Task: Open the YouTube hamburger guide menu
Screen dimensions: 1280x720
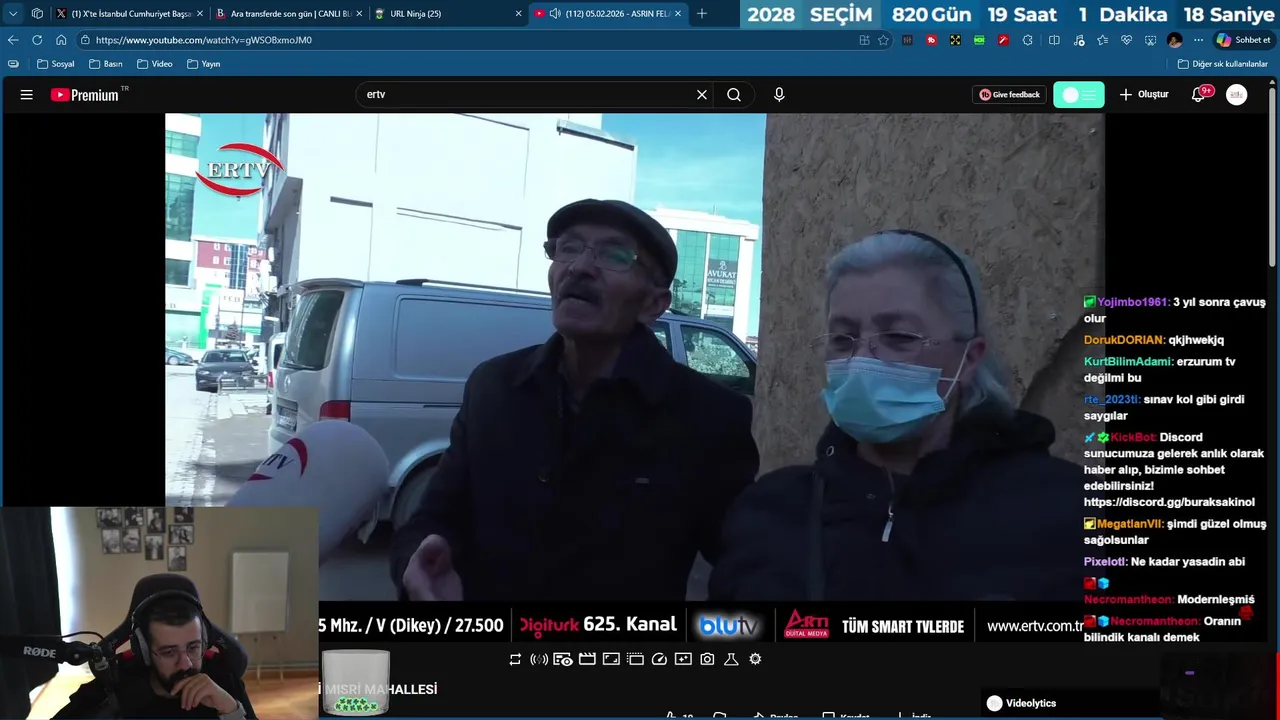Action: (x=27, y=95)
